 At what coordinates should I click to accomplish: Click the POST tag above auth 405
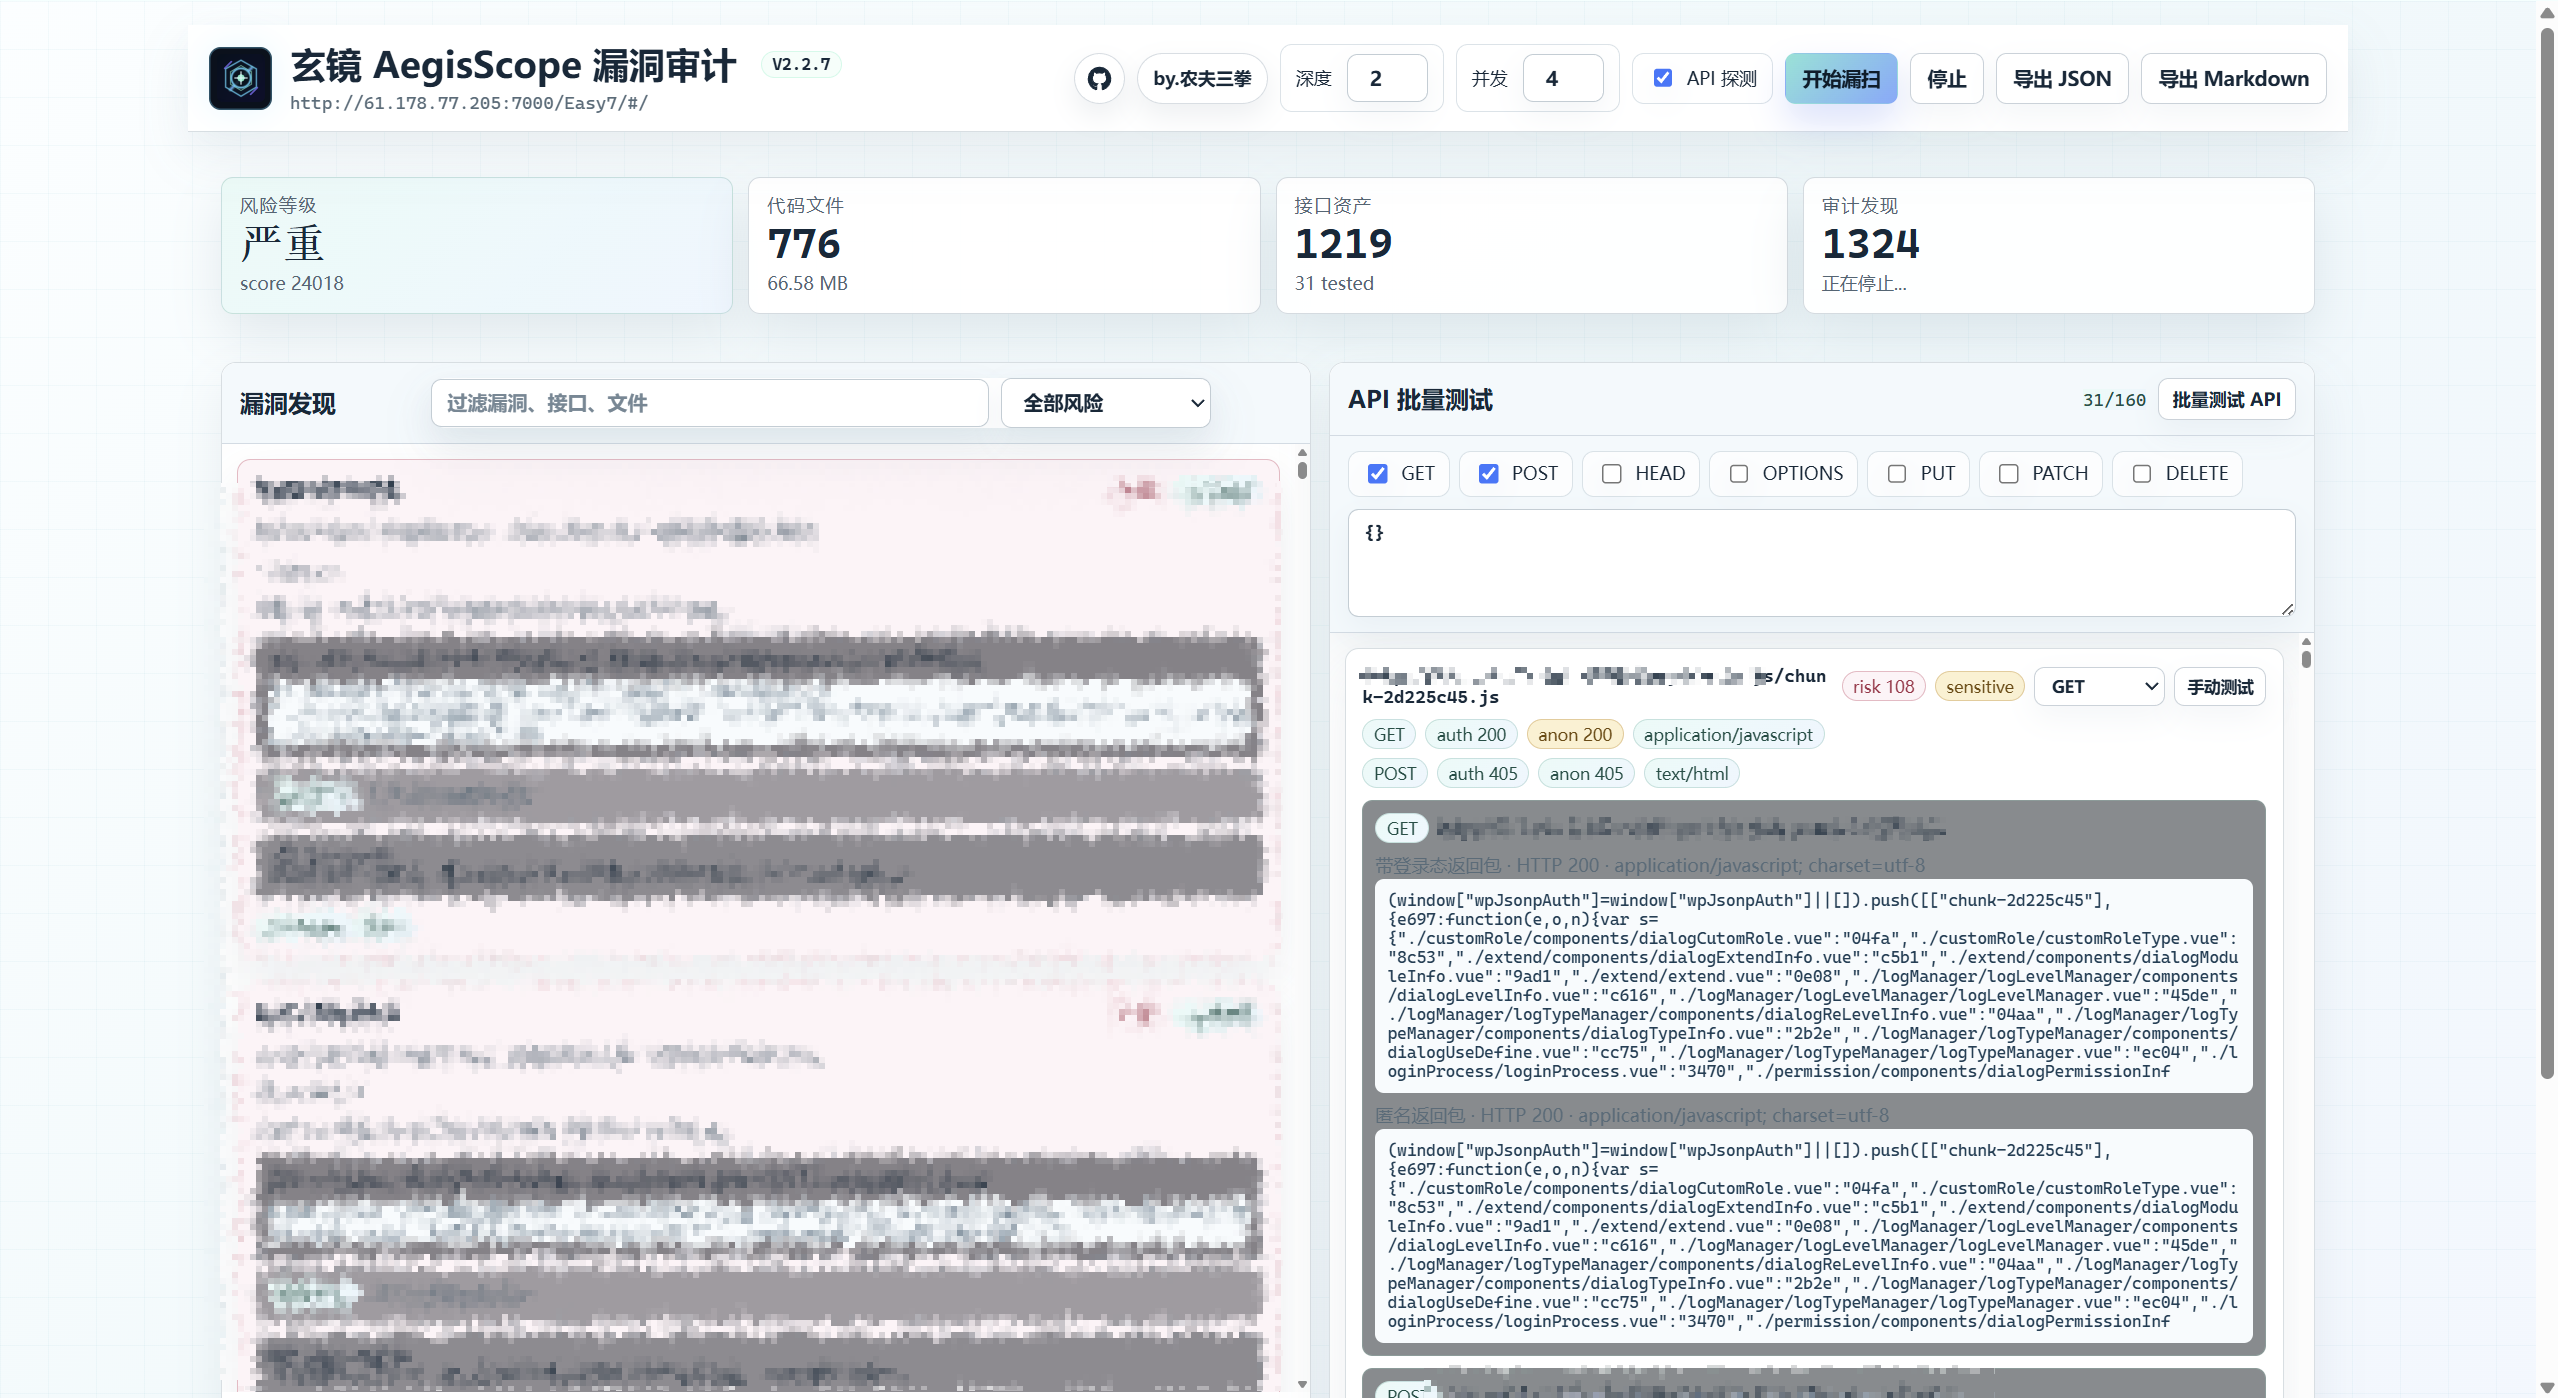coord(1394,774)
